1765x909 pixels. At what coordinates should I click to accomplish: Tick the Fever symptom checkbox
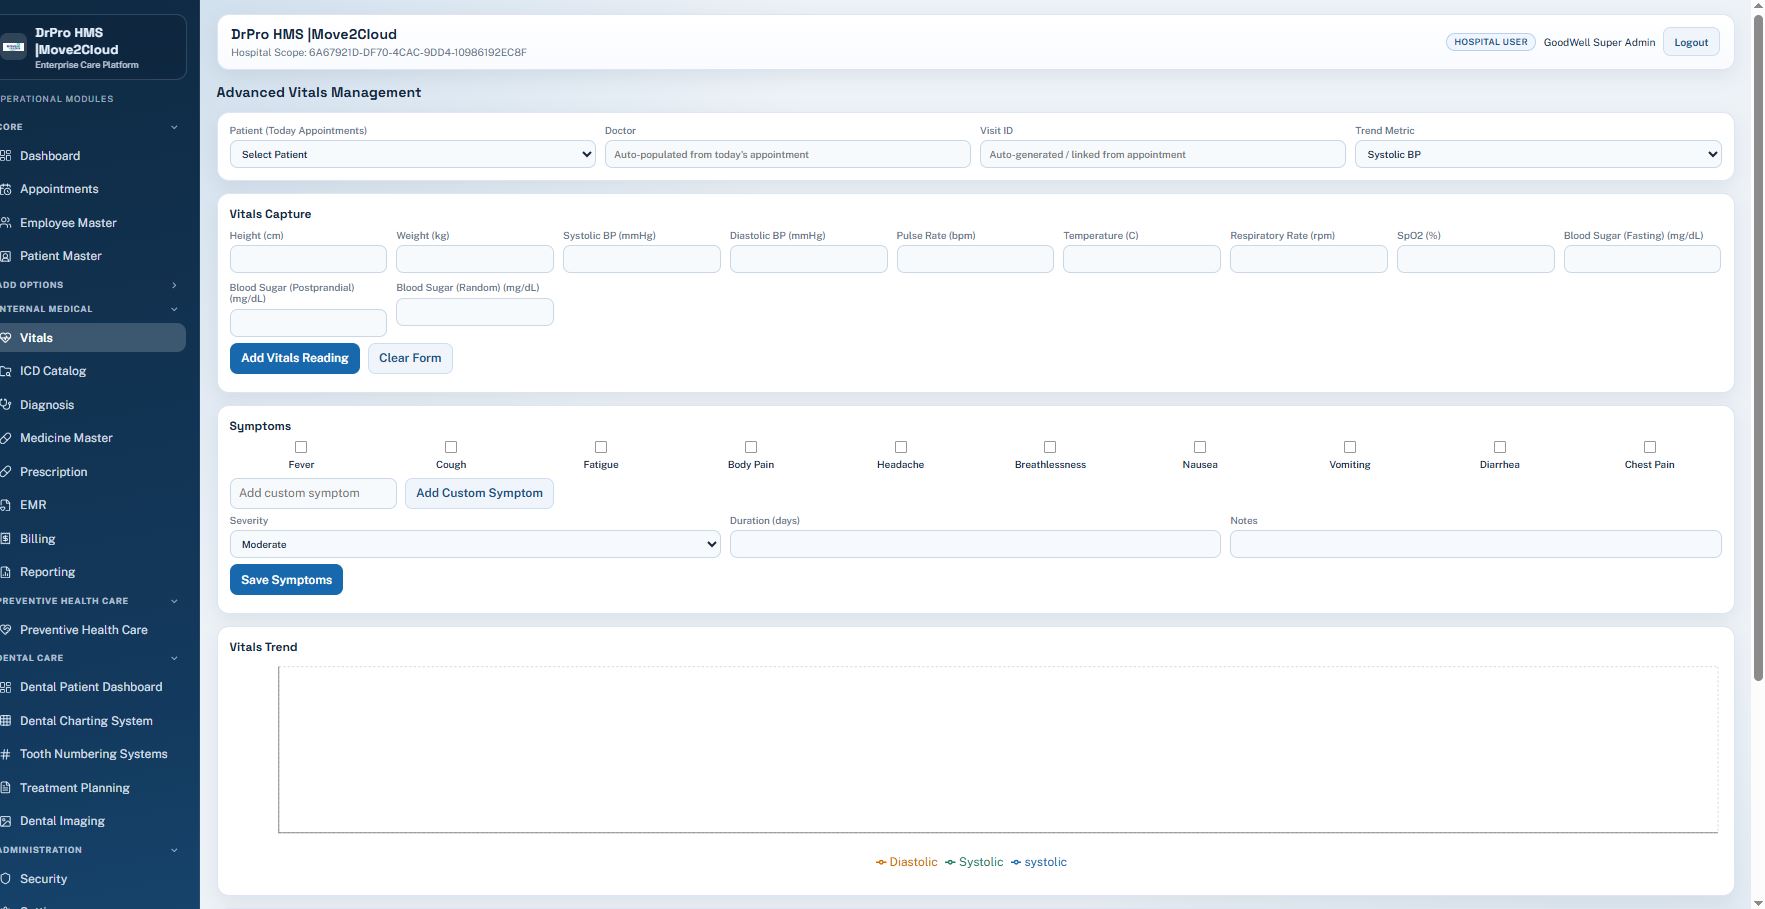[x=301, y=447]
